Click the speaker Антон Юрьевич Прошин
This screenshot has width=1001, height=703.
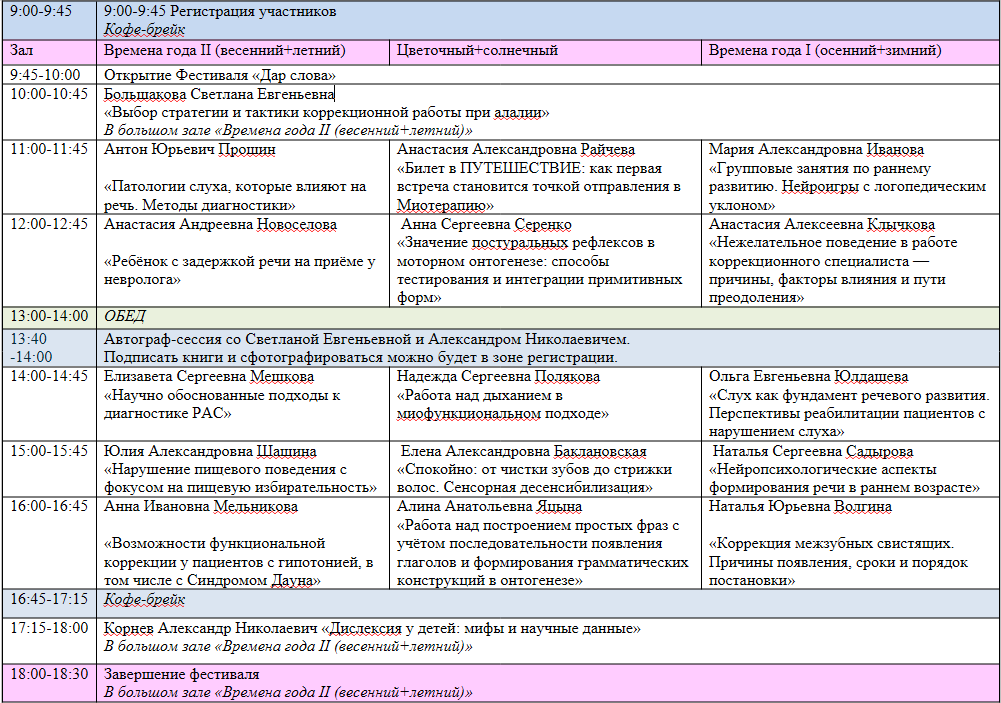tap(190, 150)
